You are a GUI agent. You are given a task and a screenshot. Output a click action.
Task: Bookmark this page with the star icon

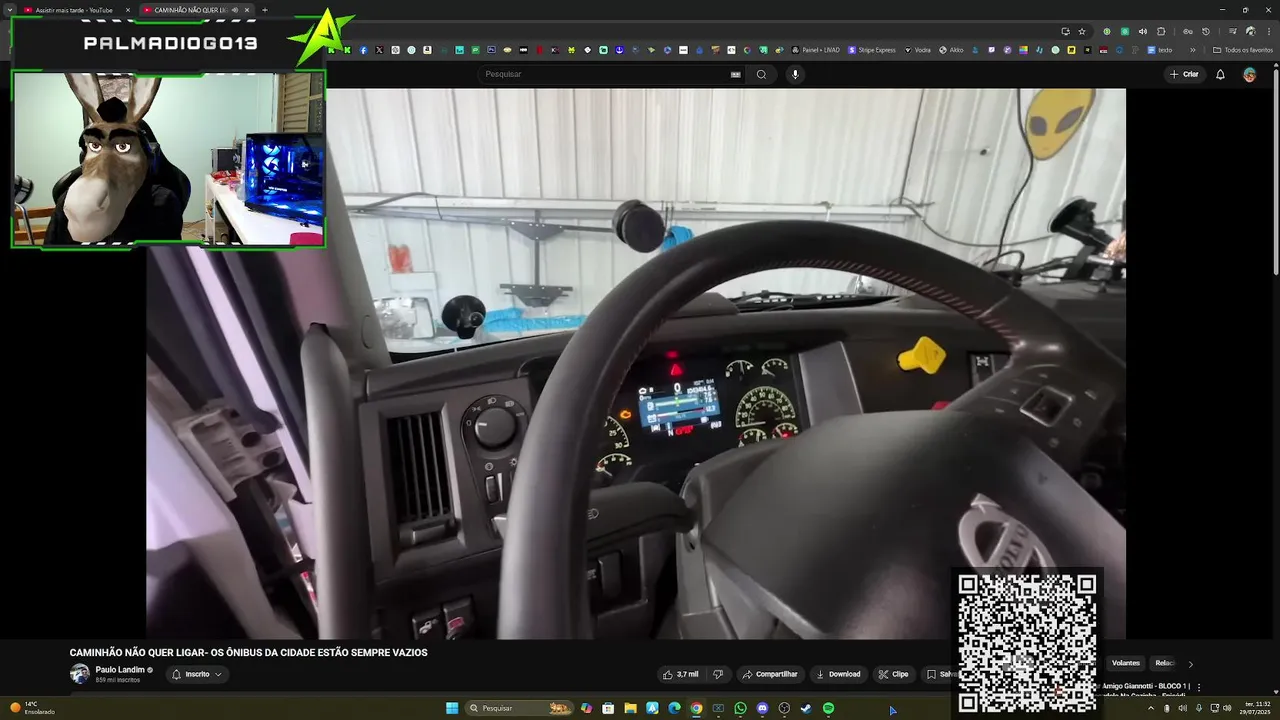pos(1082,32)
